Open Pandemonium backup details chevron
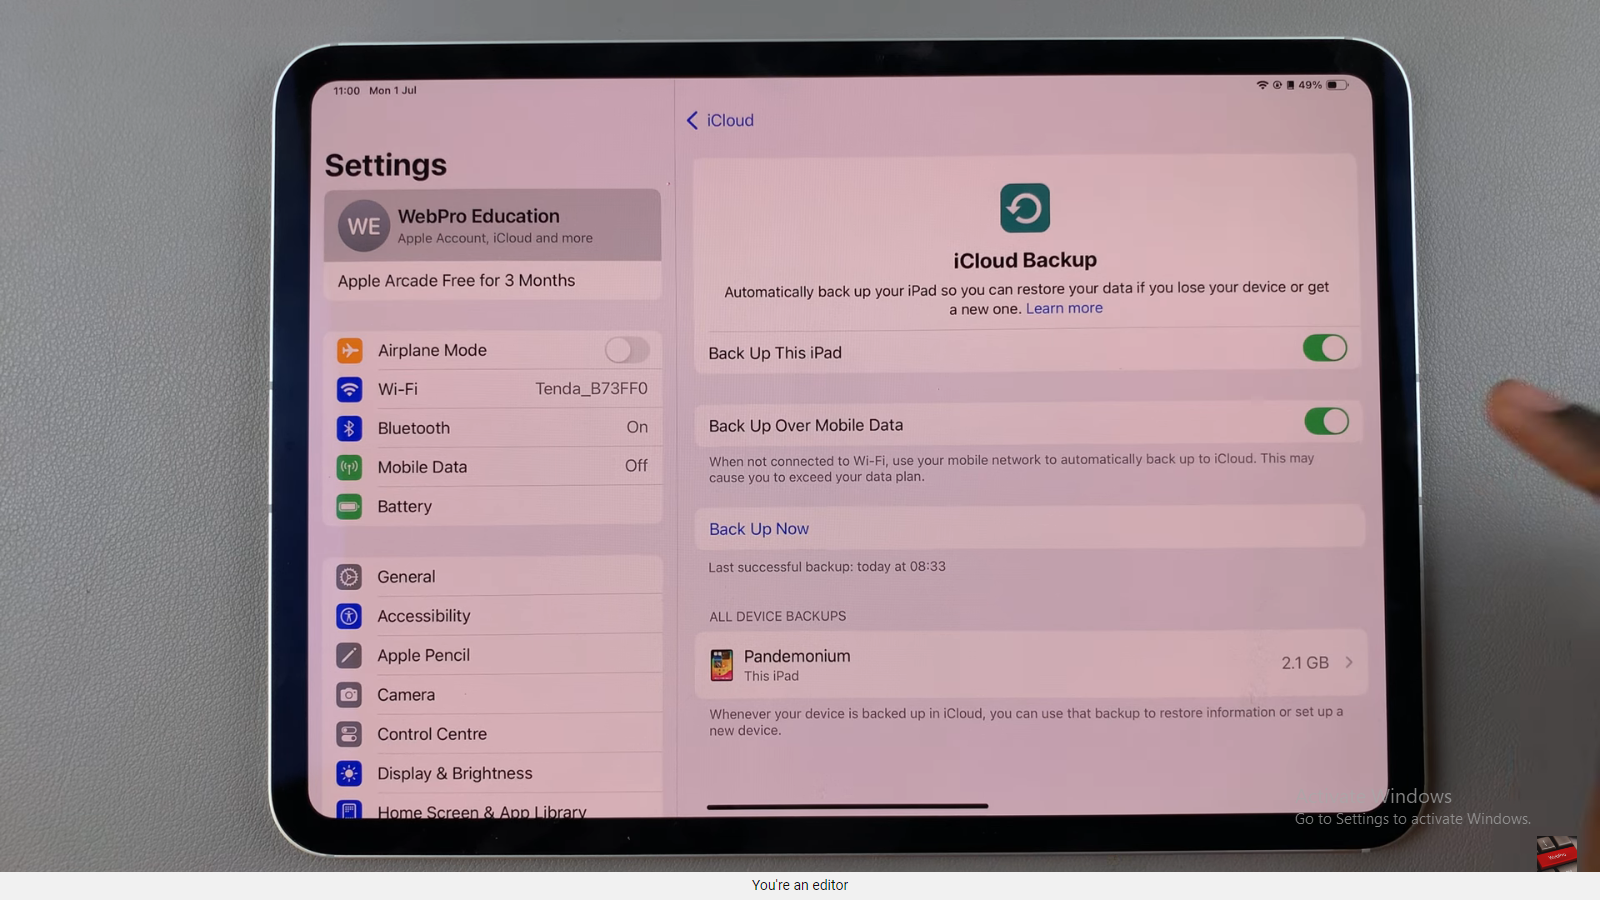 [x=1349, y=662]
